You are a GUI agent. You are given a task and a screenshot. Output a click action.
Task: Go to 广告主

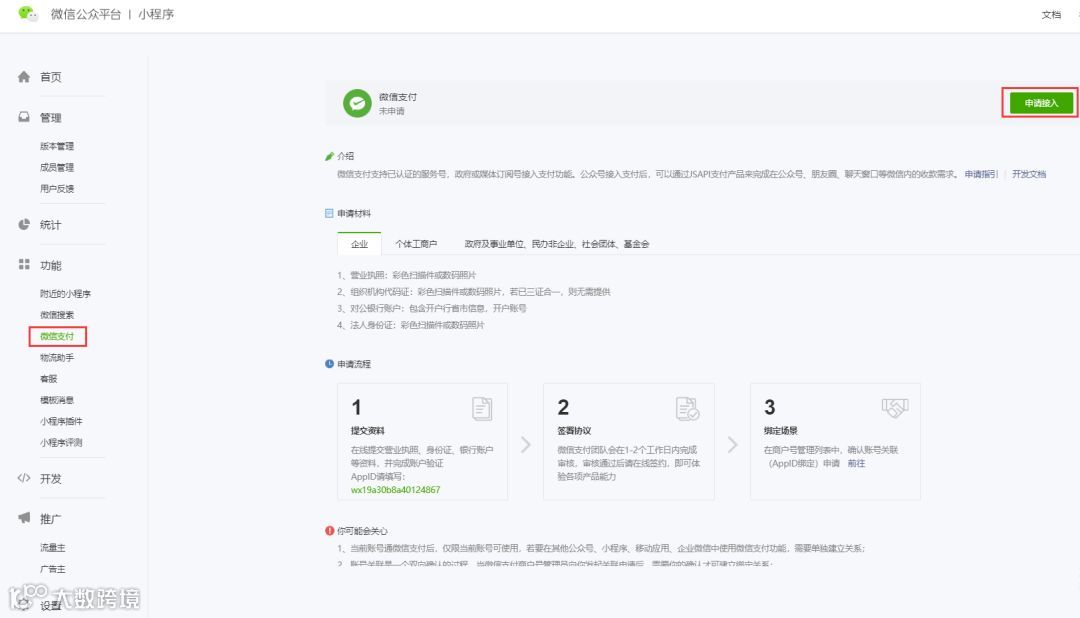(x=52, y=570)
